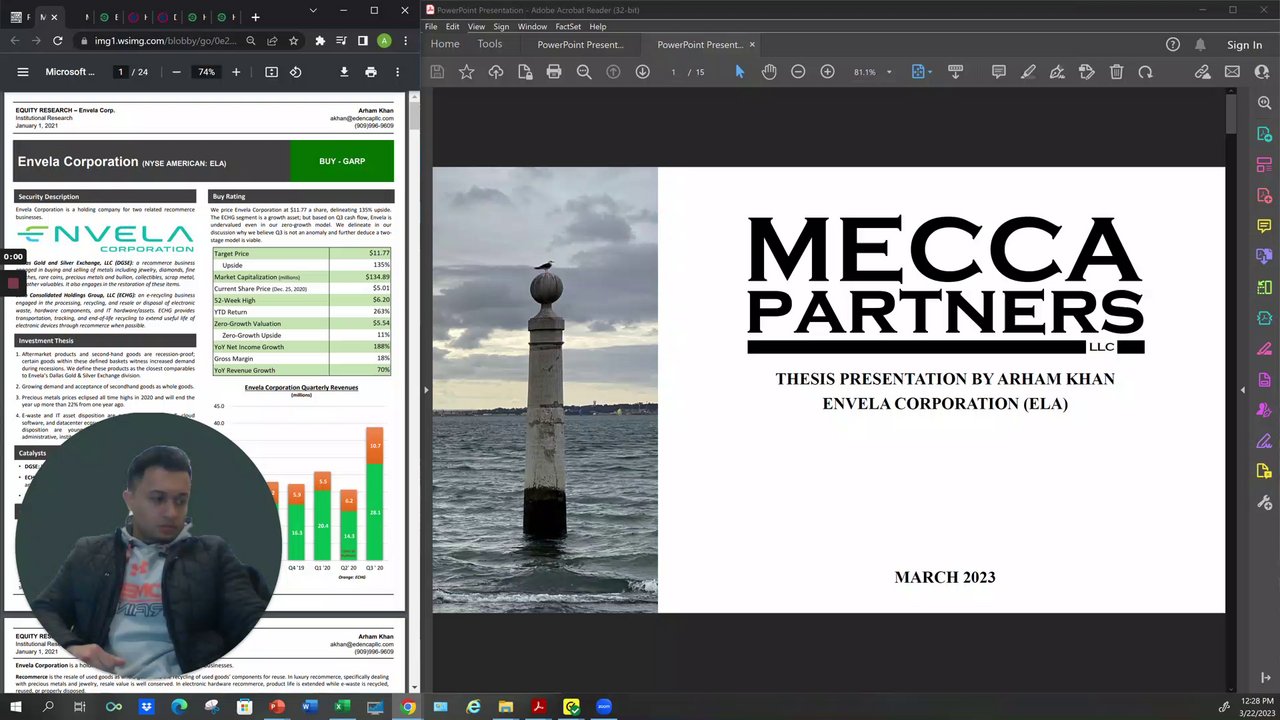
Task: Launch PowerPoint from the taskbar
Action: point(277,707)
